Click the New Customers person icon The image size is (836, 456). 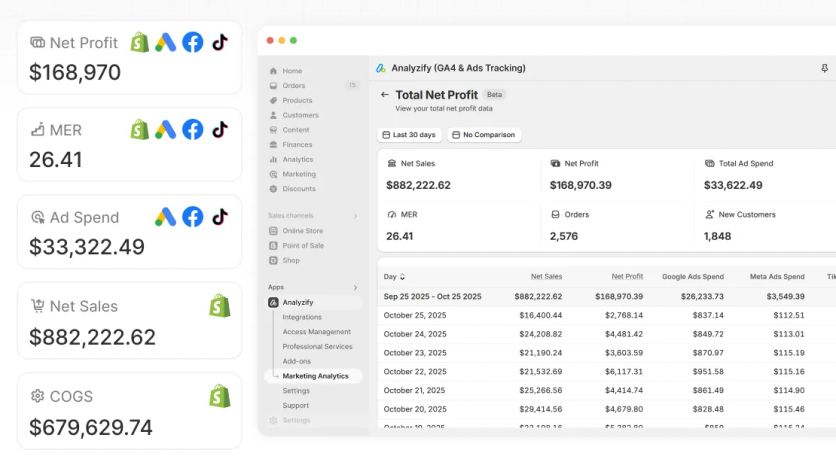click(x=710, y=214)
